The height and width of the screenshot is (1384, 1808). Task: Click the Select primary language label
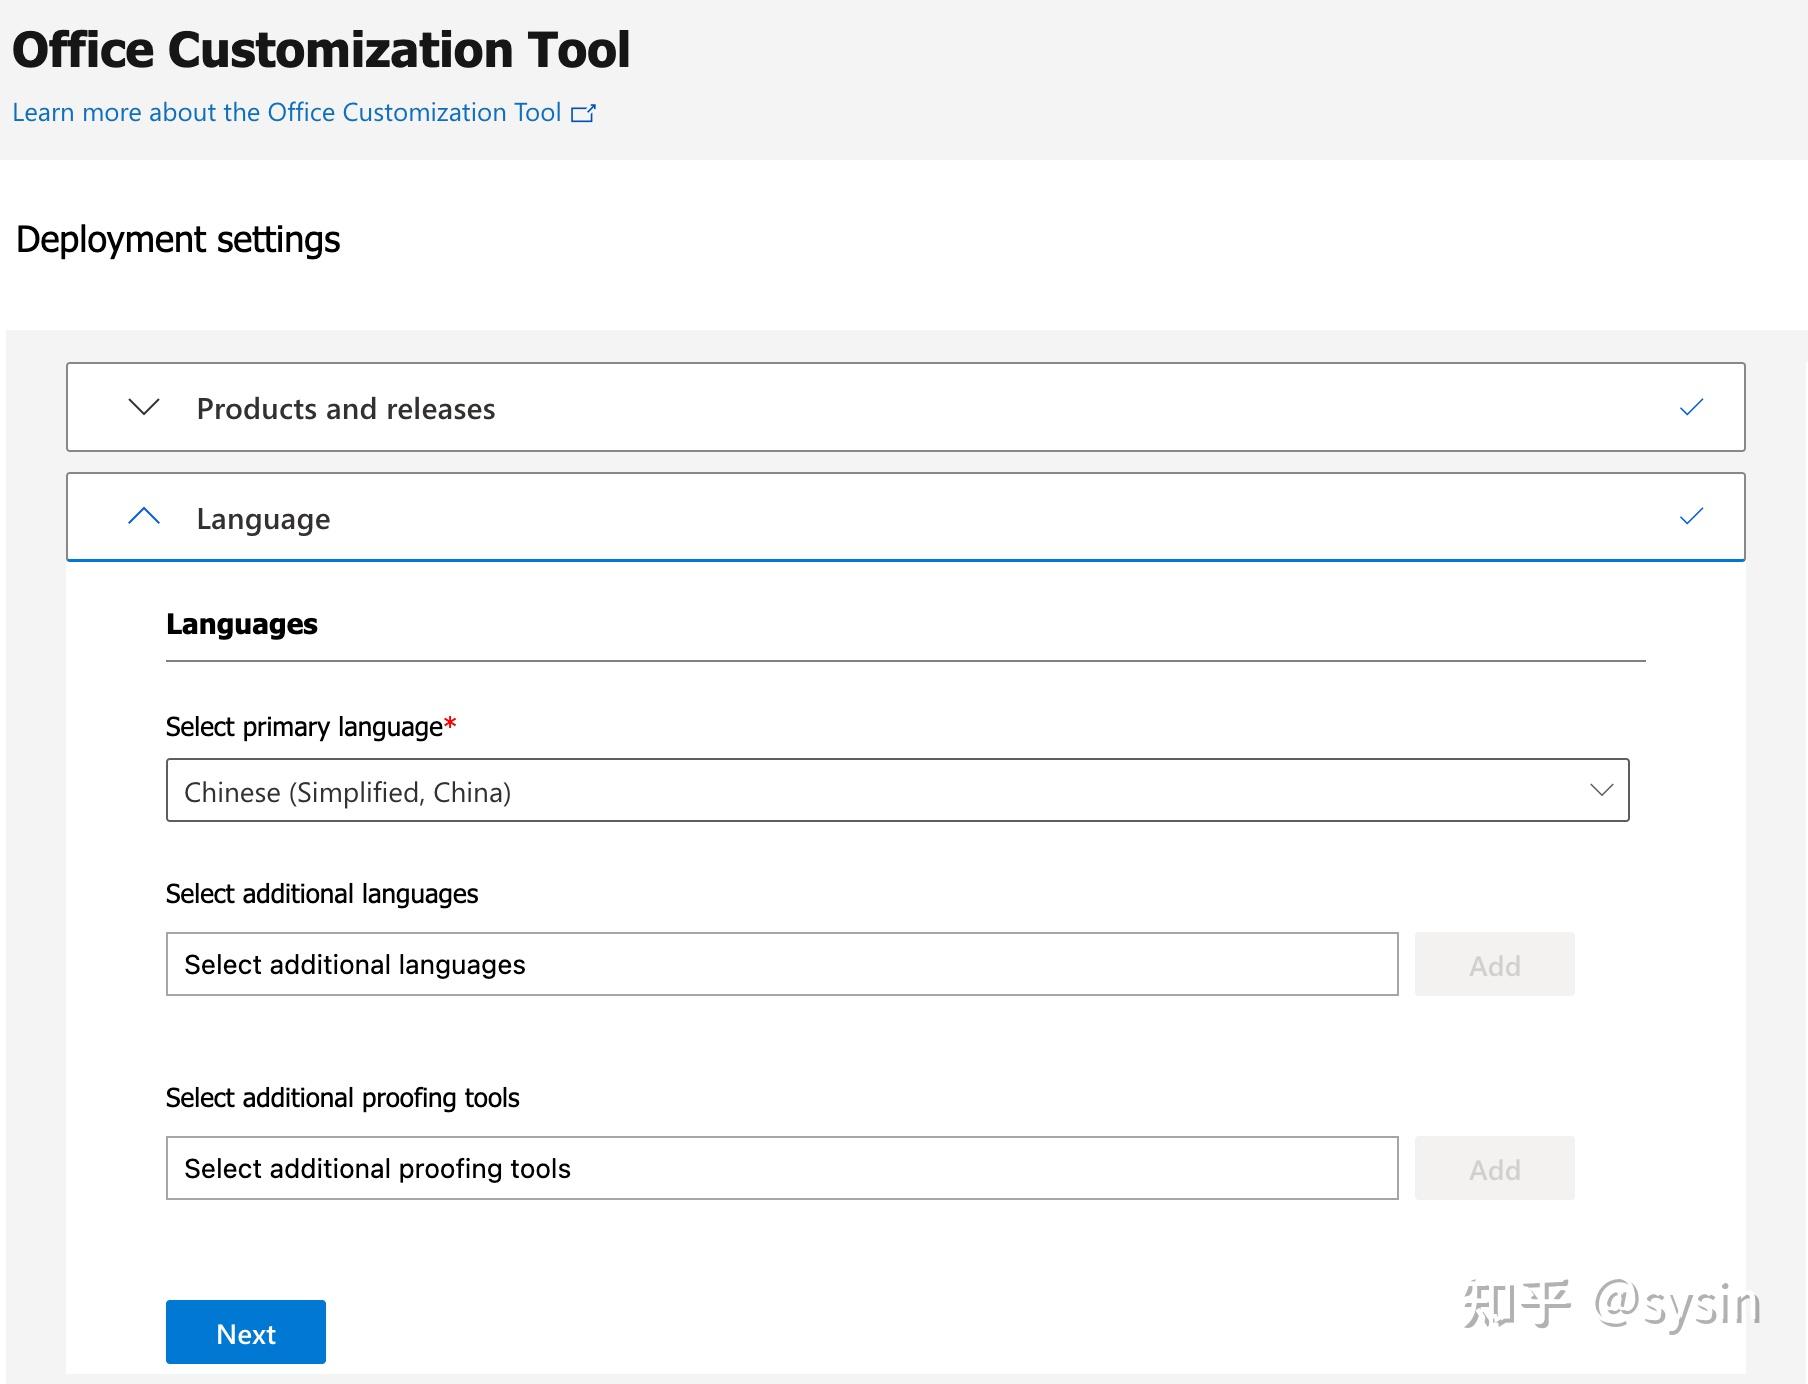[x=311, y=727]
